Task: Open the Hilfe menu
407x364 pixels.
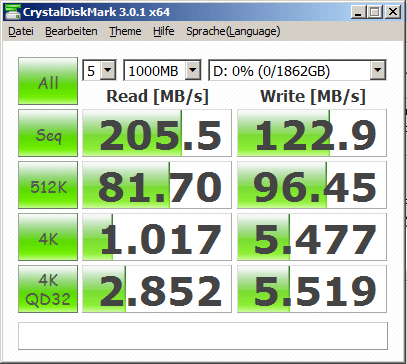Action: click(164, 31)
